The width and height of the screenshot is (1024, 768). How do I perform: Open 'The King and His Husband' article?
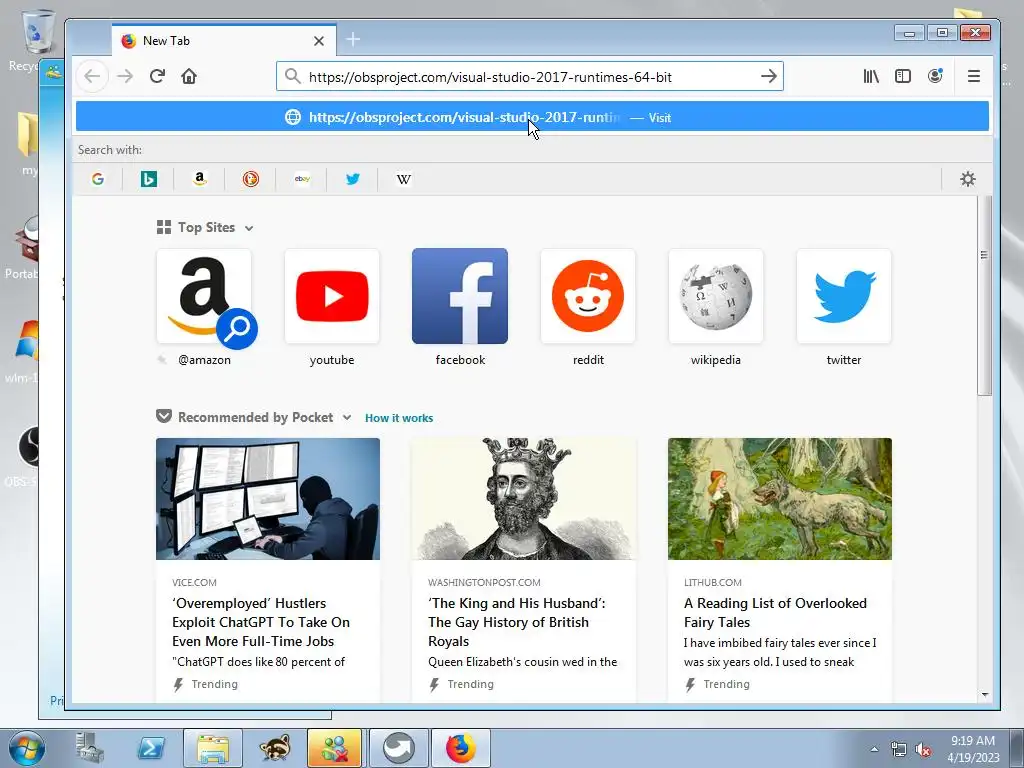517,622
